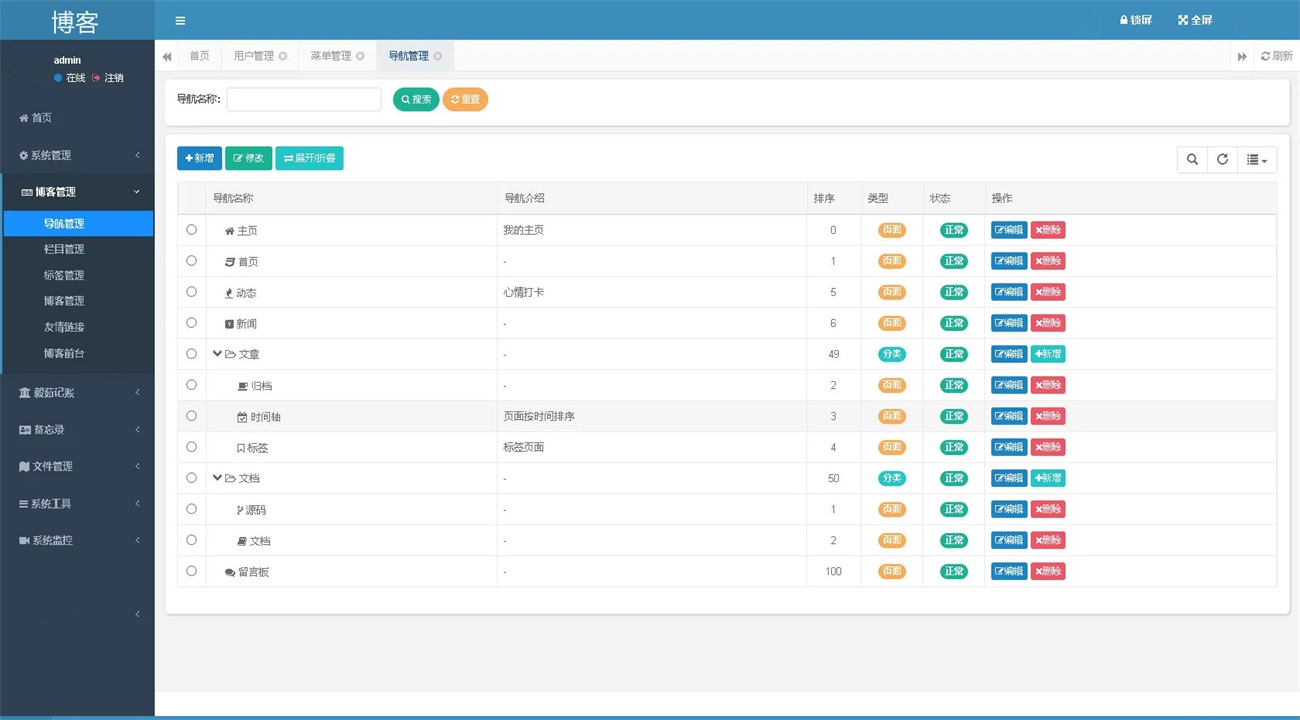Click the hamburger menu toggle icon
The height and width of the screenshot is (720, 1300).
point(180,20)
